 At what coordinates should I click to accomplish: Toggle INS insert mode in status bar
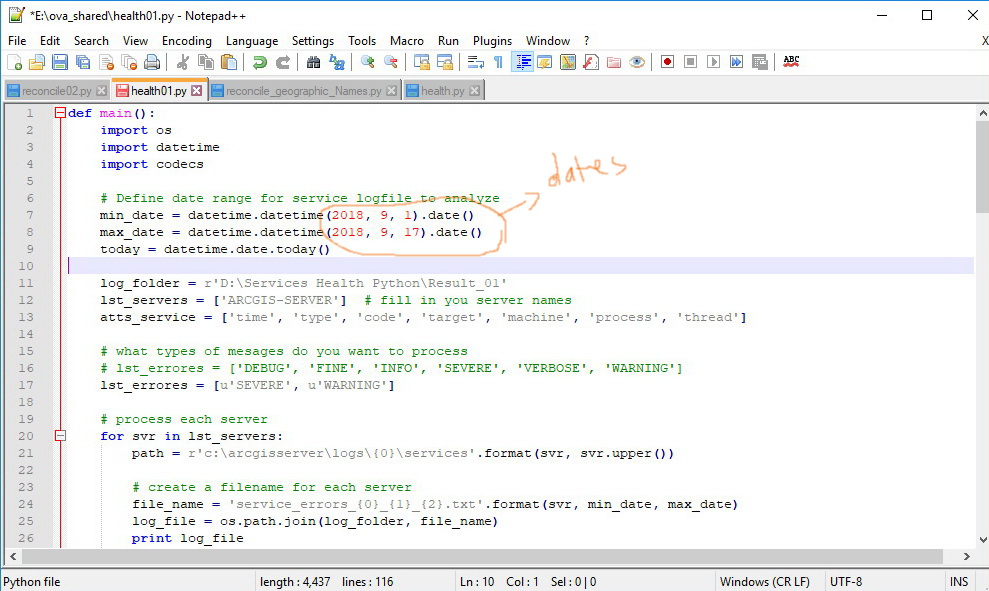(959, 582)
